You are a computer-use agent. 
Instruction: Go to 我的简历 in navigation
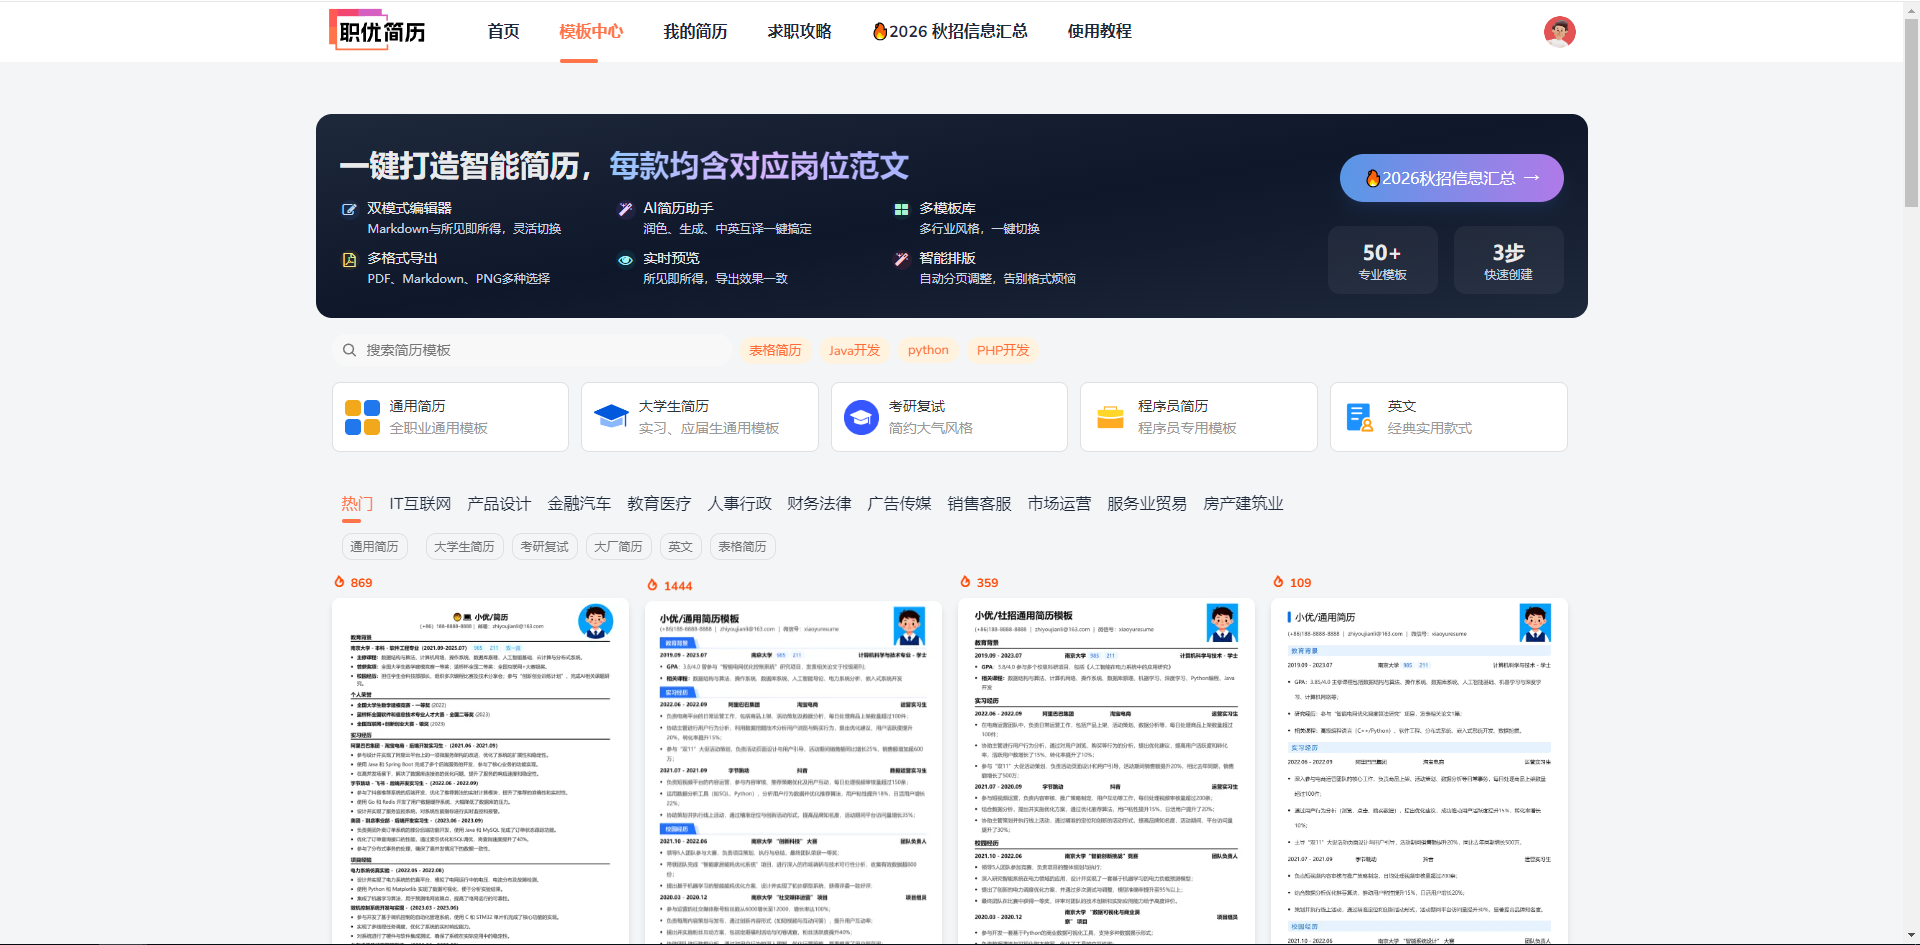coord(695,32)
